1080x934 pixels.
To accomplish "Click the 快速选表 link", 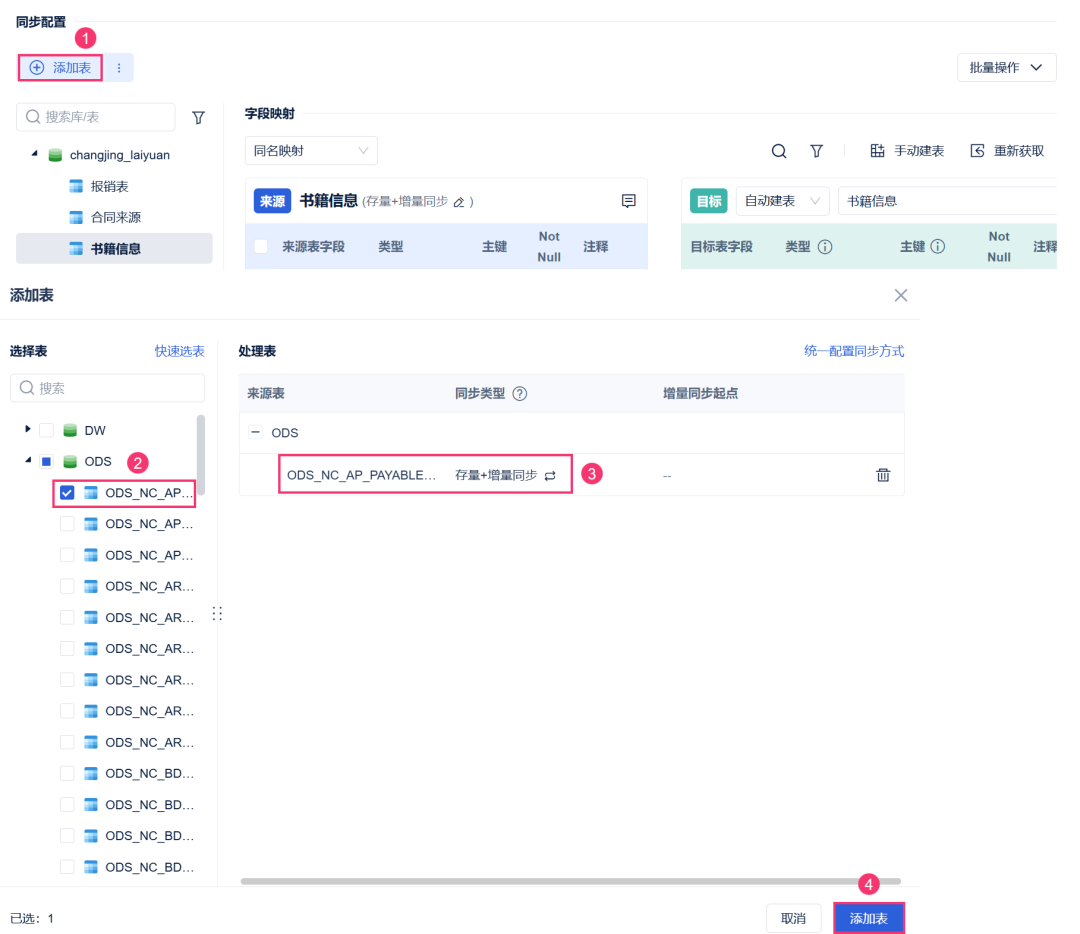I will pyautogui.click(x=179, y=351).
